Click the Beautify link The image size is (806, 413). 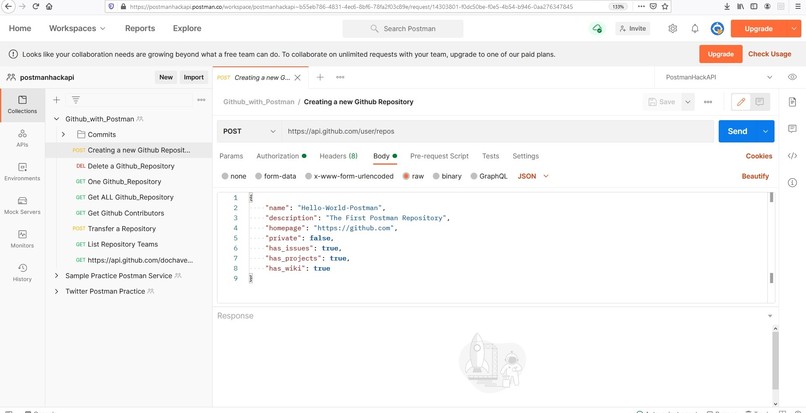(755, 176)
